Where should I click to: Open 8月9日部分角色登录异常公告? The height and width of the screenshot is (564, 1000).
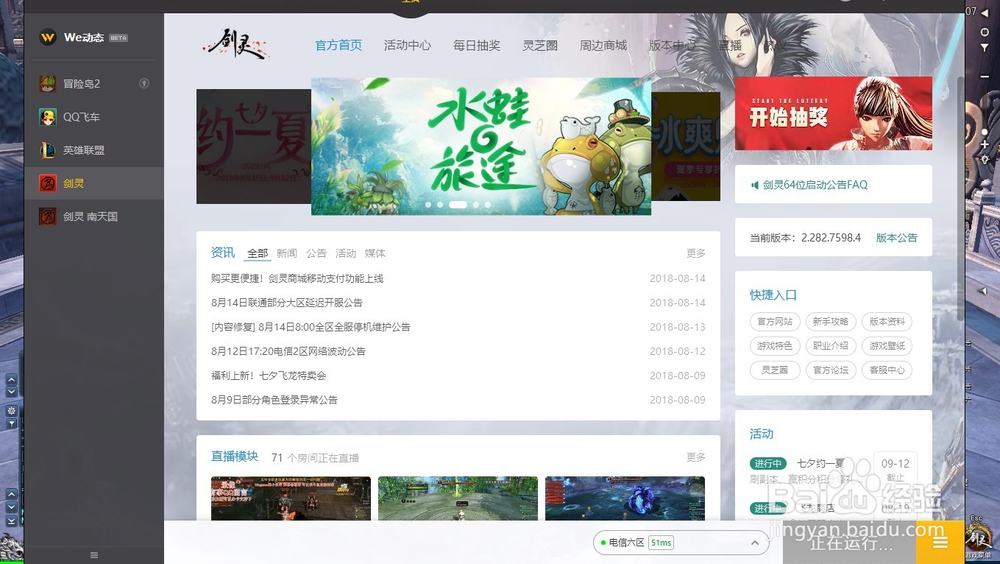[274, 399]
